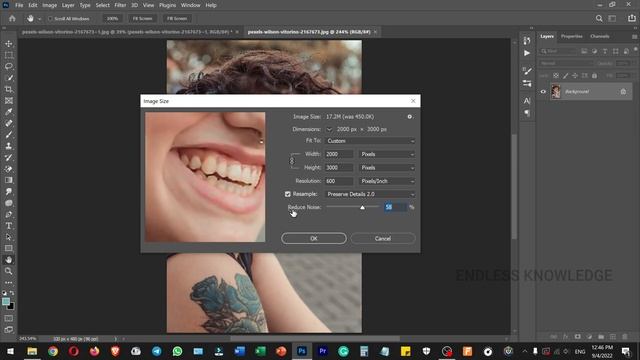Click the Fit Screen button

(142, 18)
